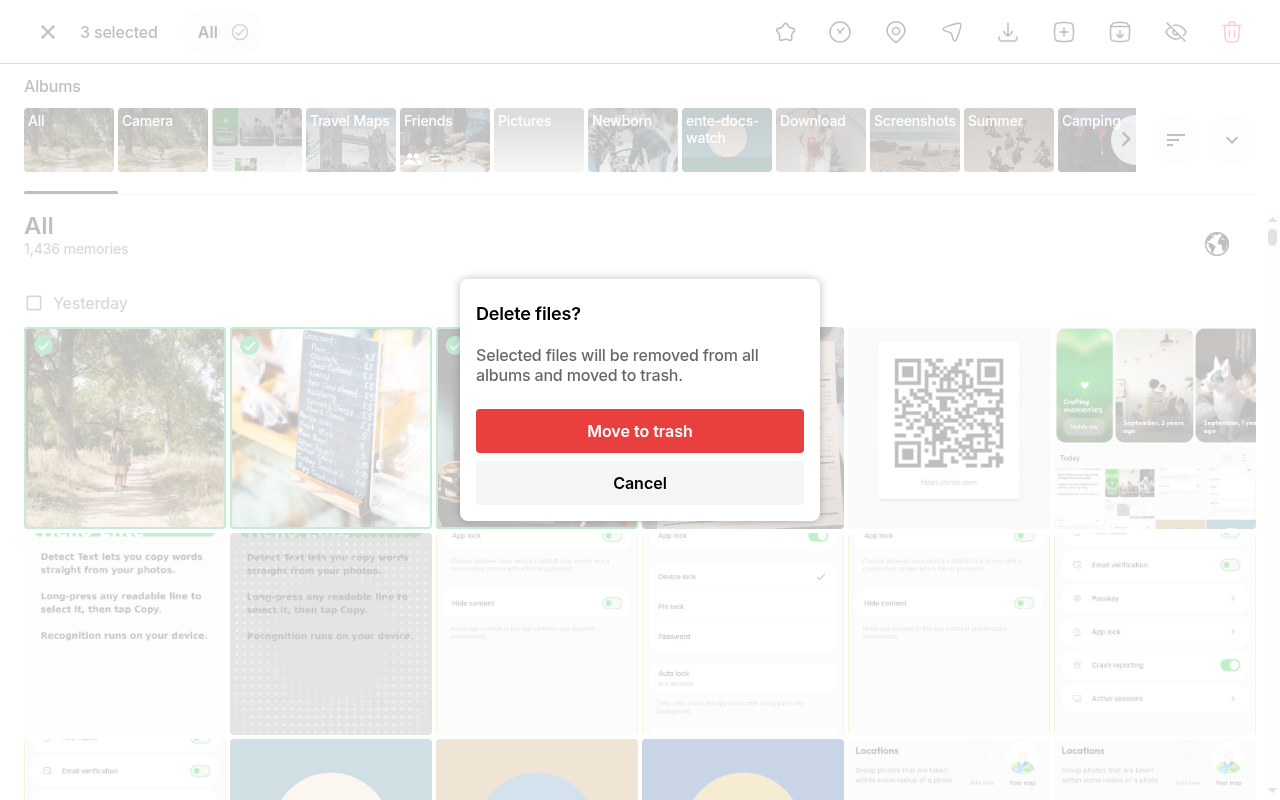Open the Download album
Image resolution: width=1280 pixels, height=800 pixels.
click(x=821, y=140)
